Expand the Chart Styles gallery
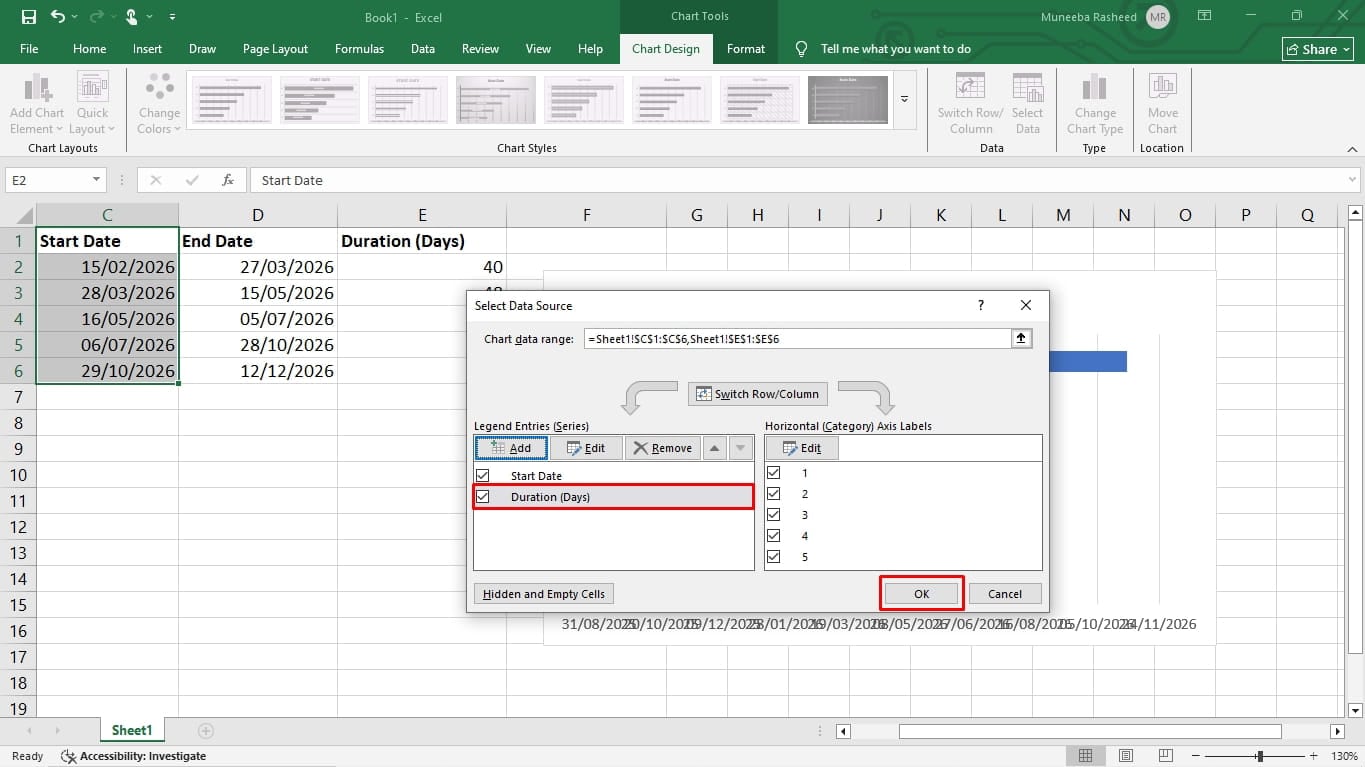The image size is (1365, 767). [905, 99]
